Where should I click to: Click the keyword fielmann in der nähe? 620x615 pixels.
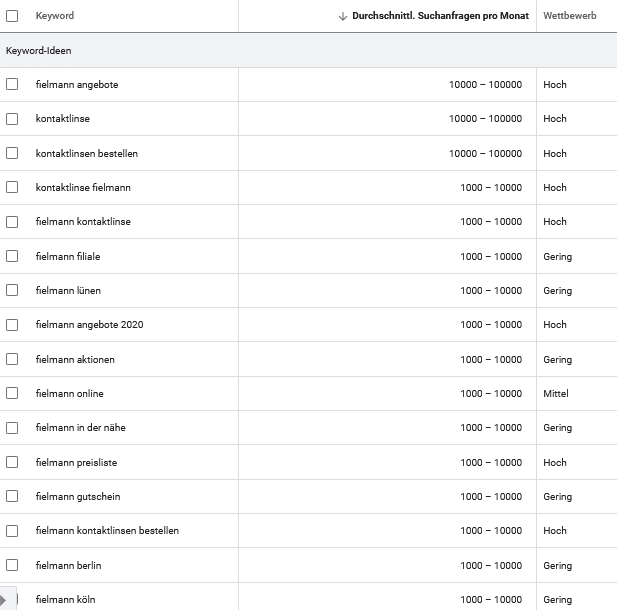pos(80,428)
